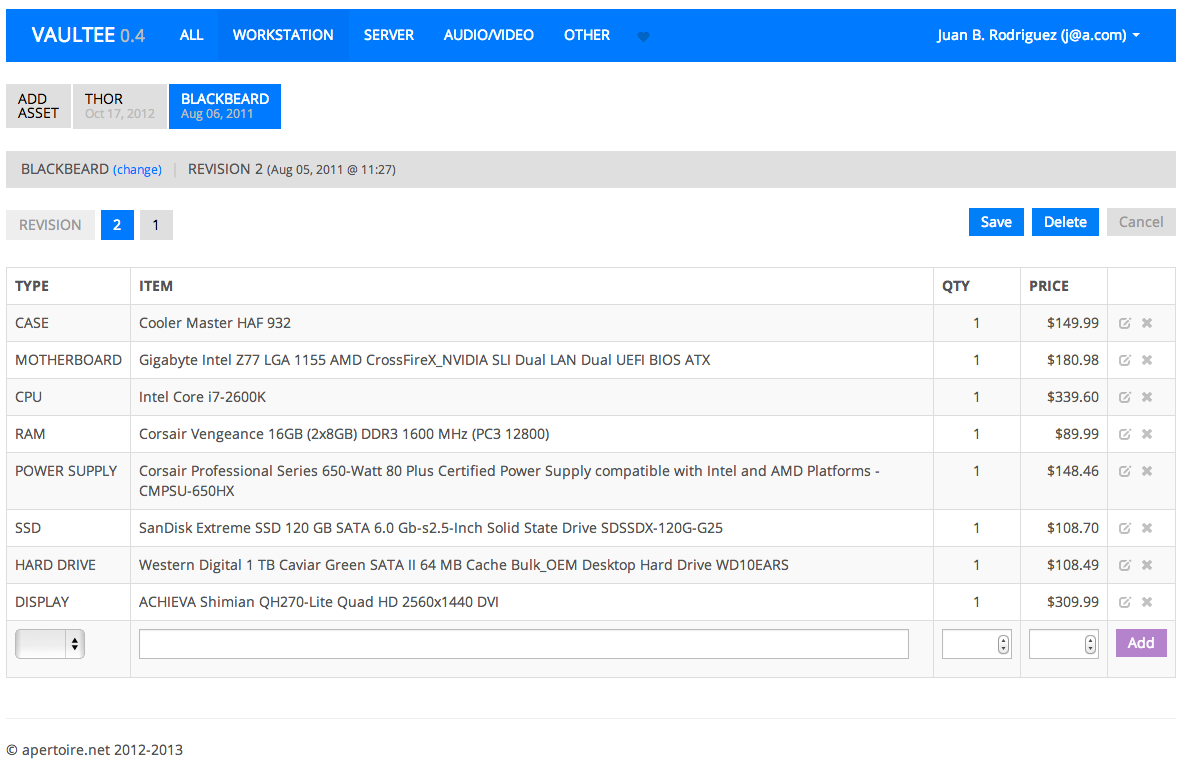Edit the CASE row with pencil icon
The image size is (1189, 780).
(x=1125, y=323)
